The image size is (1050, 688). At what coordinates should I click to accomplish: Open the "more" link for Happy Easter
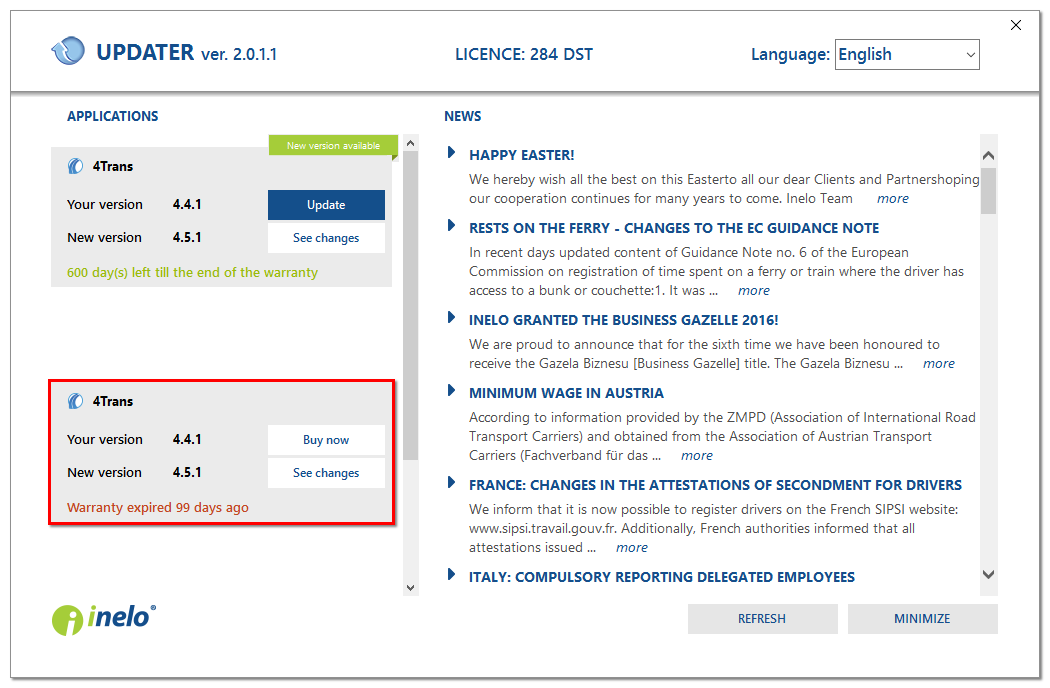coord(893,199)
